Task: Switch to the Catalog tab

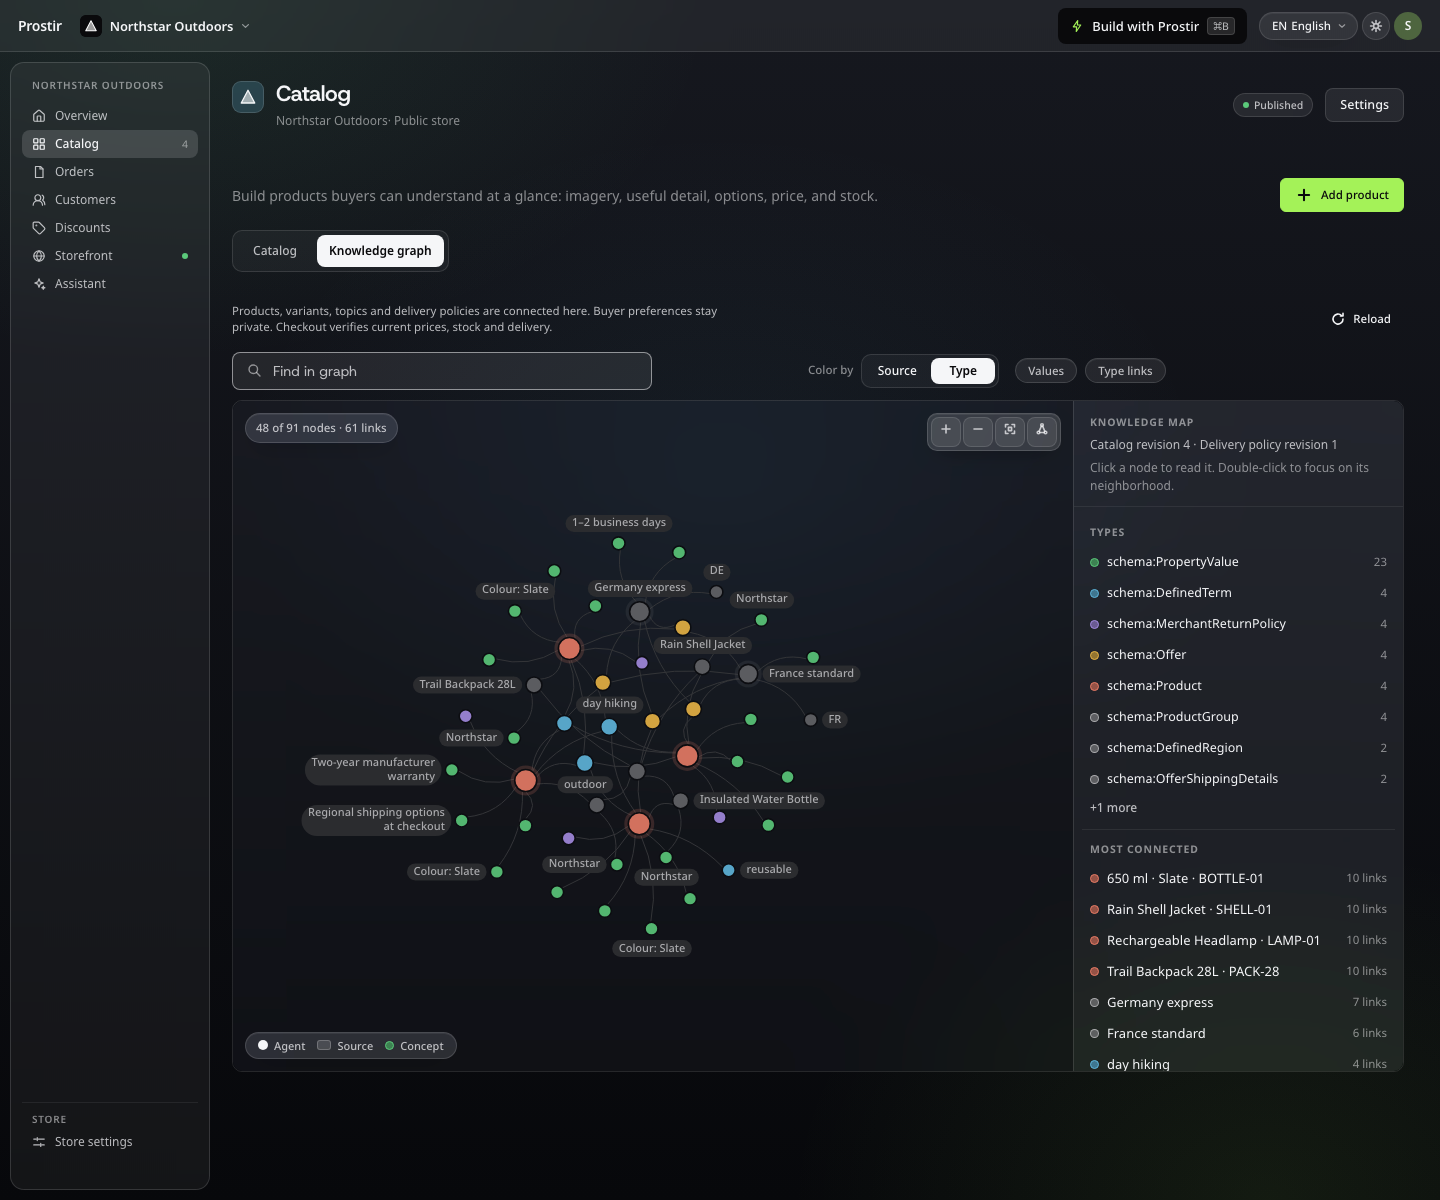Action: (275, 251)
